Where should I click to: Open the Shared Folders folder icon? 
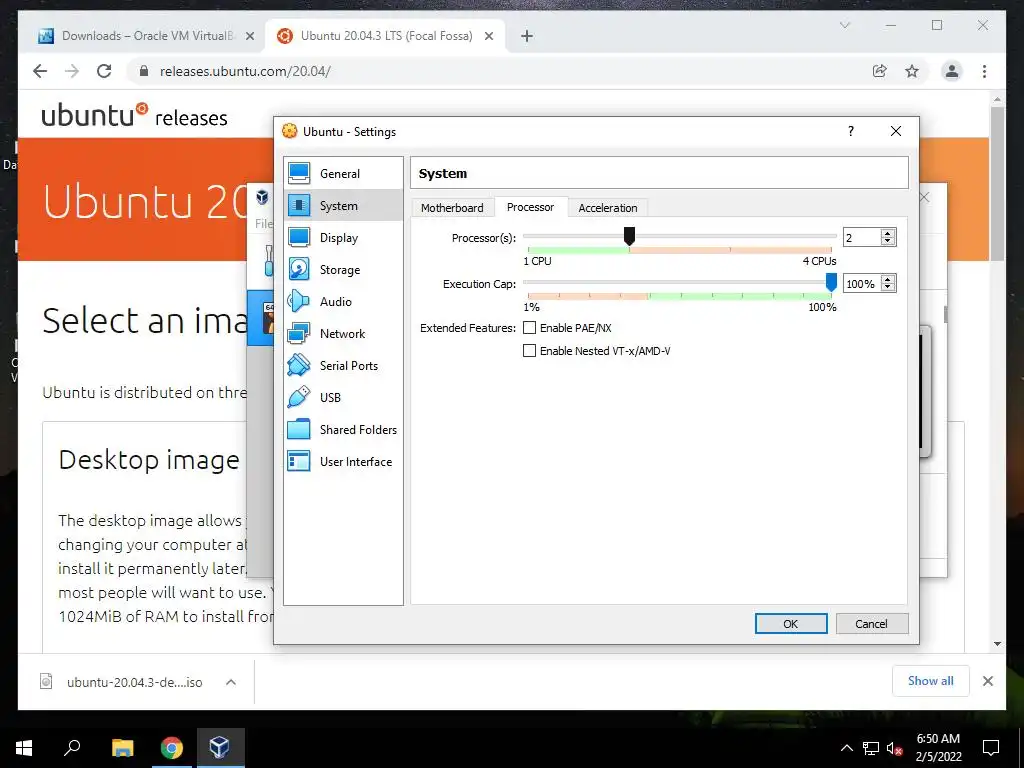pyautogui.click(x=299, y=429)
